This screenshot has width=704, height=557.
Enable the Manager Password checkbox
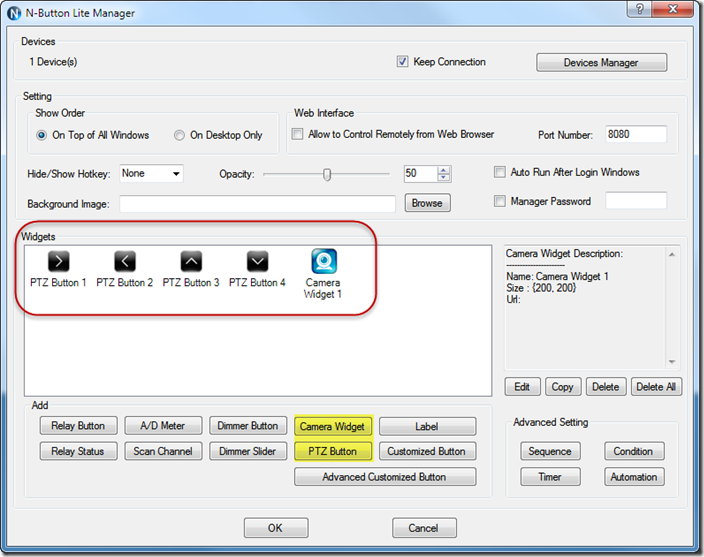tap(500, 201)
